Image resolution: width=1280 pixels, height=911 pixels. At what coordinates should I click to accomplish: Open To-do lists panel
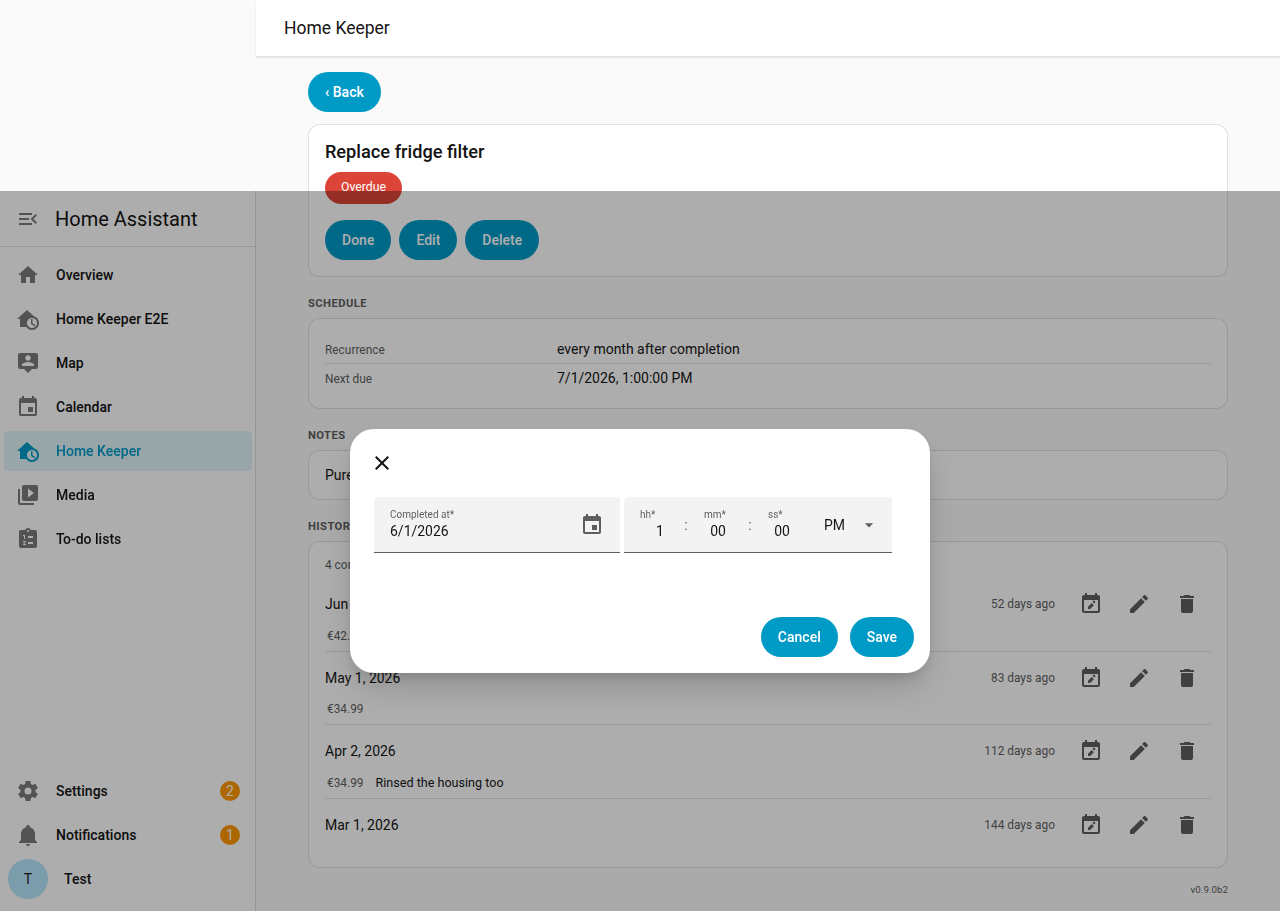coord(128,539)
